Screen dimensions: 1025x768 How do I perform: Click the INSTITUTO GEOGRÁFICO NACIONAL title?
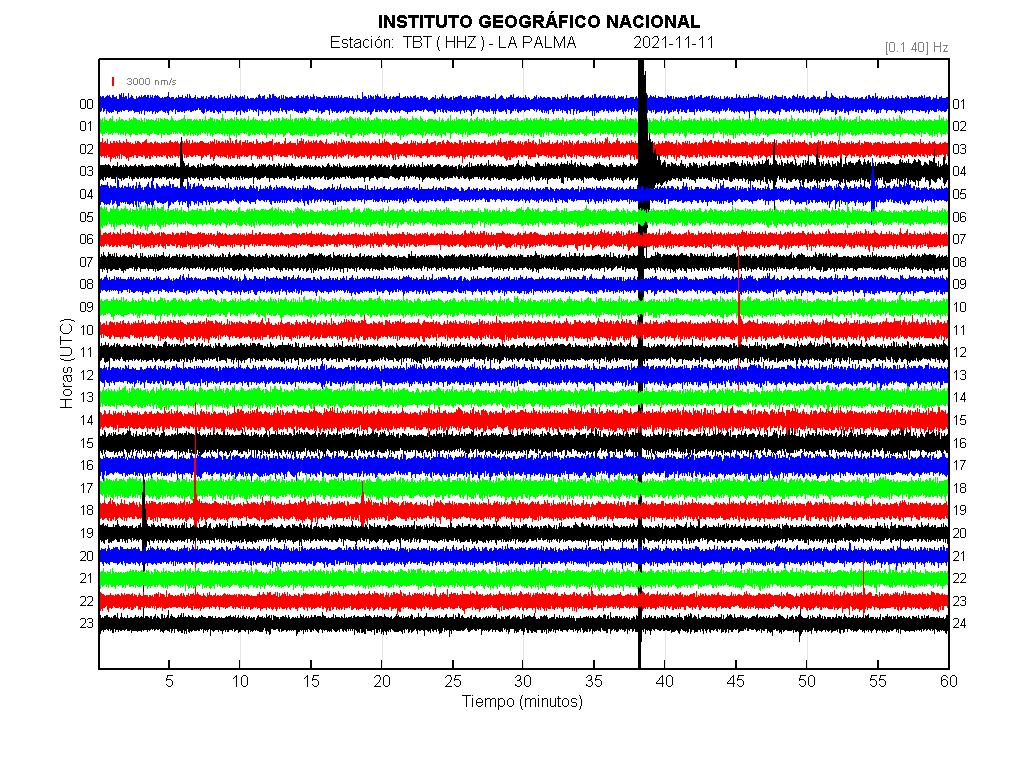point(538,22)
